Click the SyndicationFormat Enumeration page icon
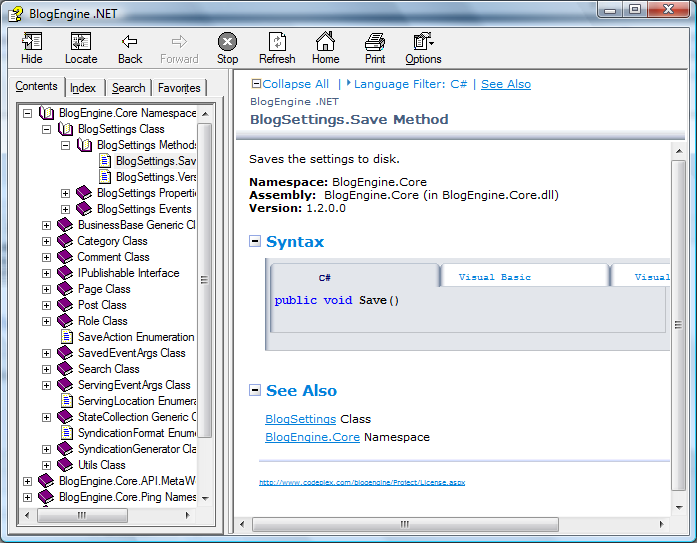Screen dimensions: 697x543 pyautogui.click(x=67, y=433)
